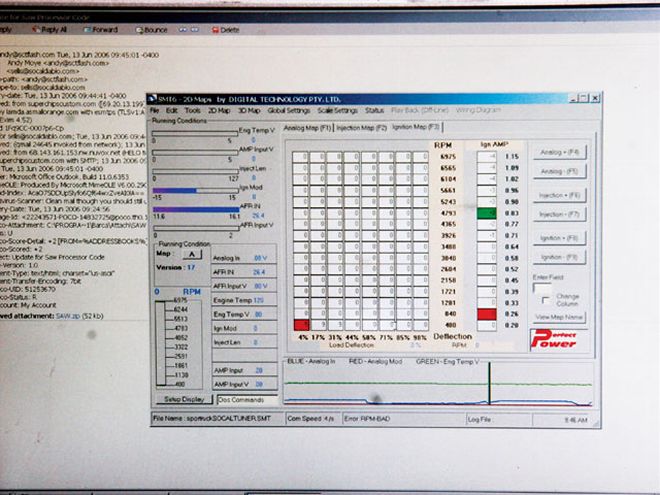Minimize the SMT6 window
Viewport: 660px width, 495px height.
tap(573, 98)
